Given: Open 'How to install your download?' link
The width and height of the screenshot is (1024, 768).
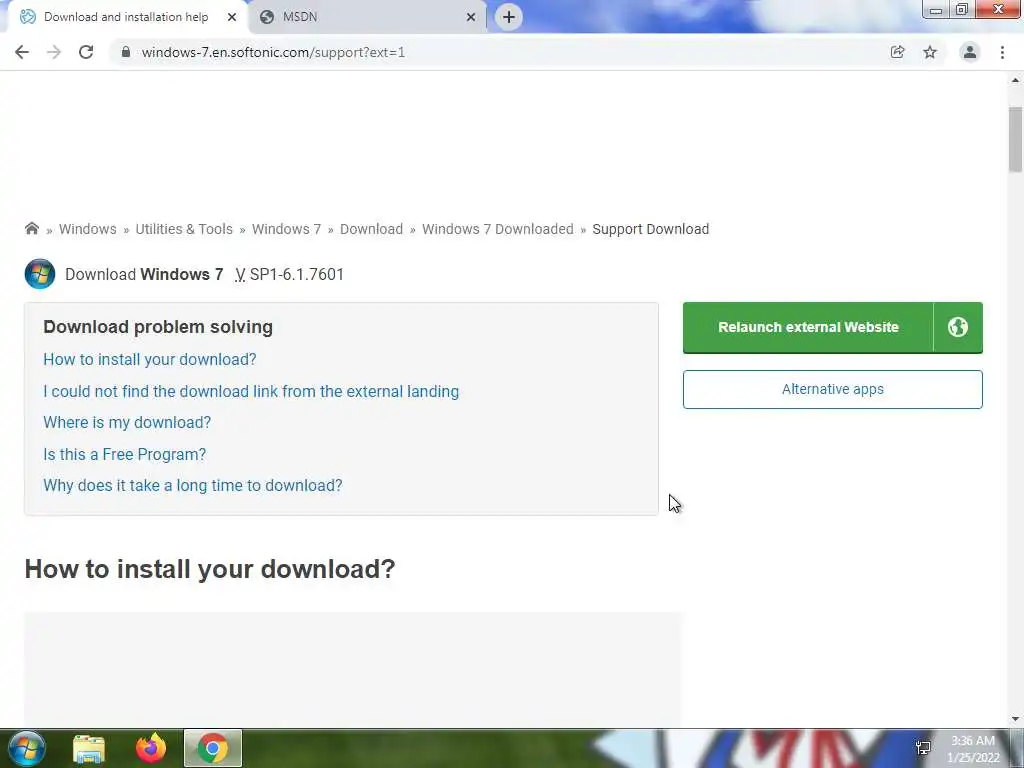Looking at the screenshot, I should (150, 359).
